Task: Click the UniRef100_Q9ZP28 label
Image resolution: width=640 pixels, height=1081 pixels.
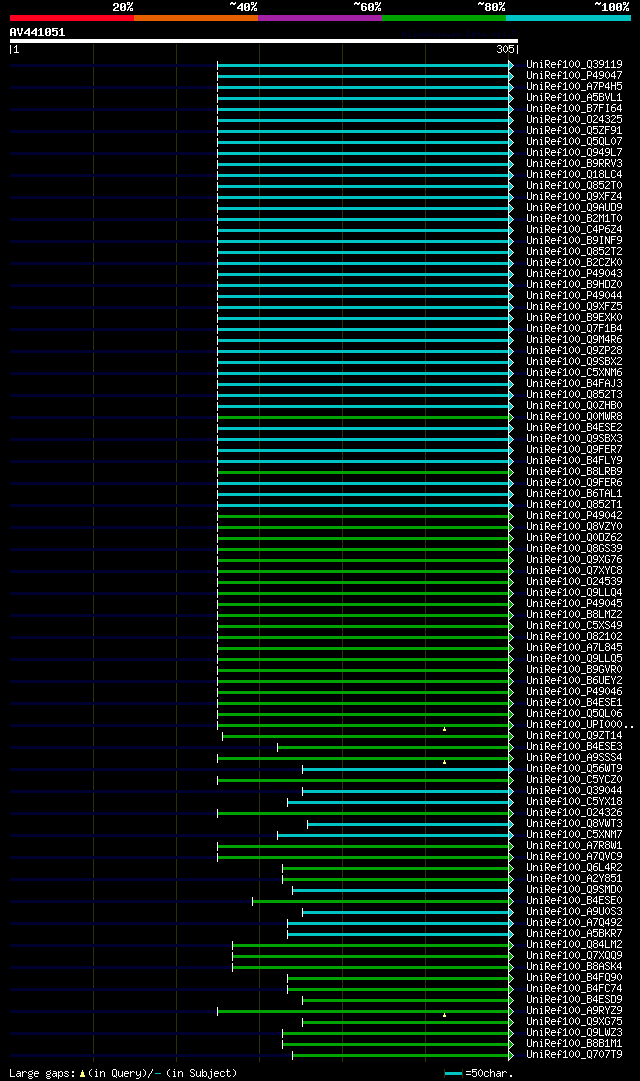Action: coord(574,351)
